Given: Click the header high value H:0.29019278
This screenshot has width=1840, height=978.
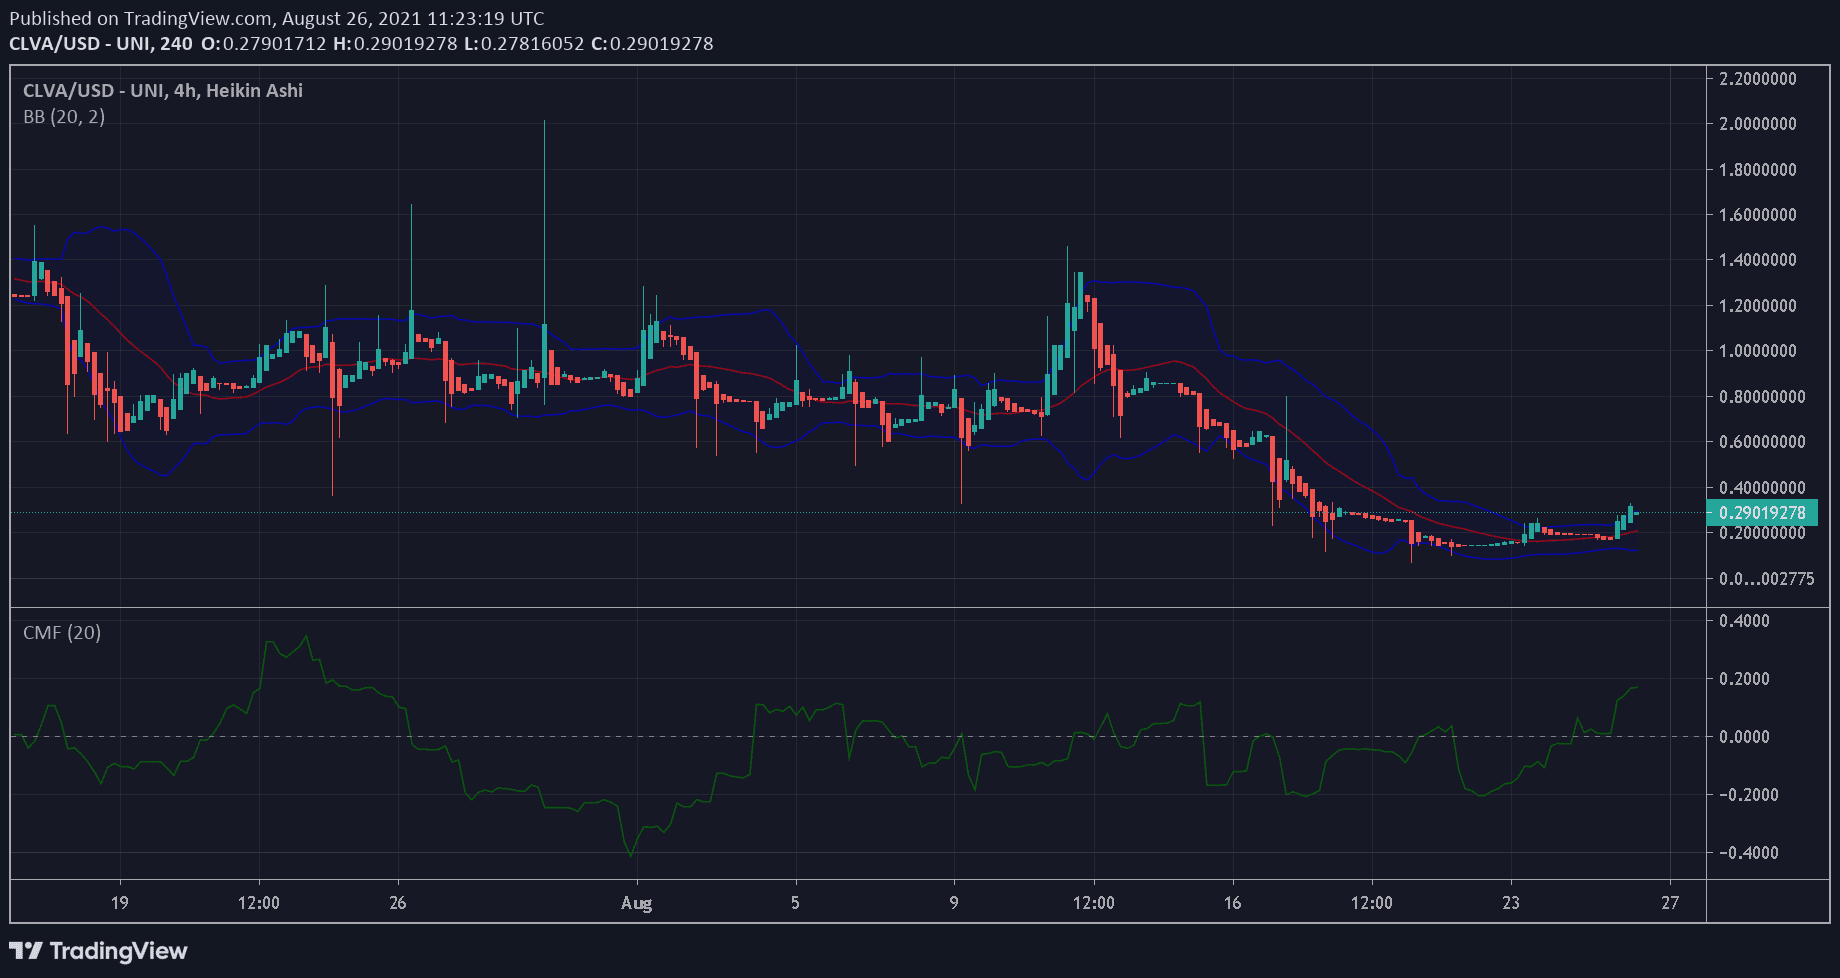Looking at the screenshot, I should [395, 44].
